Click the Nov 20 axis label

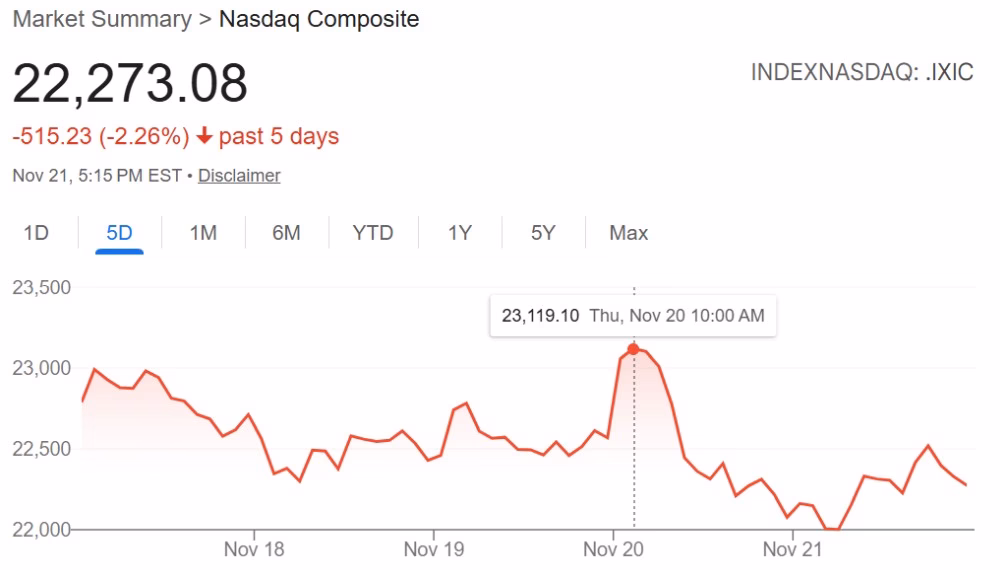pos(613,549)
